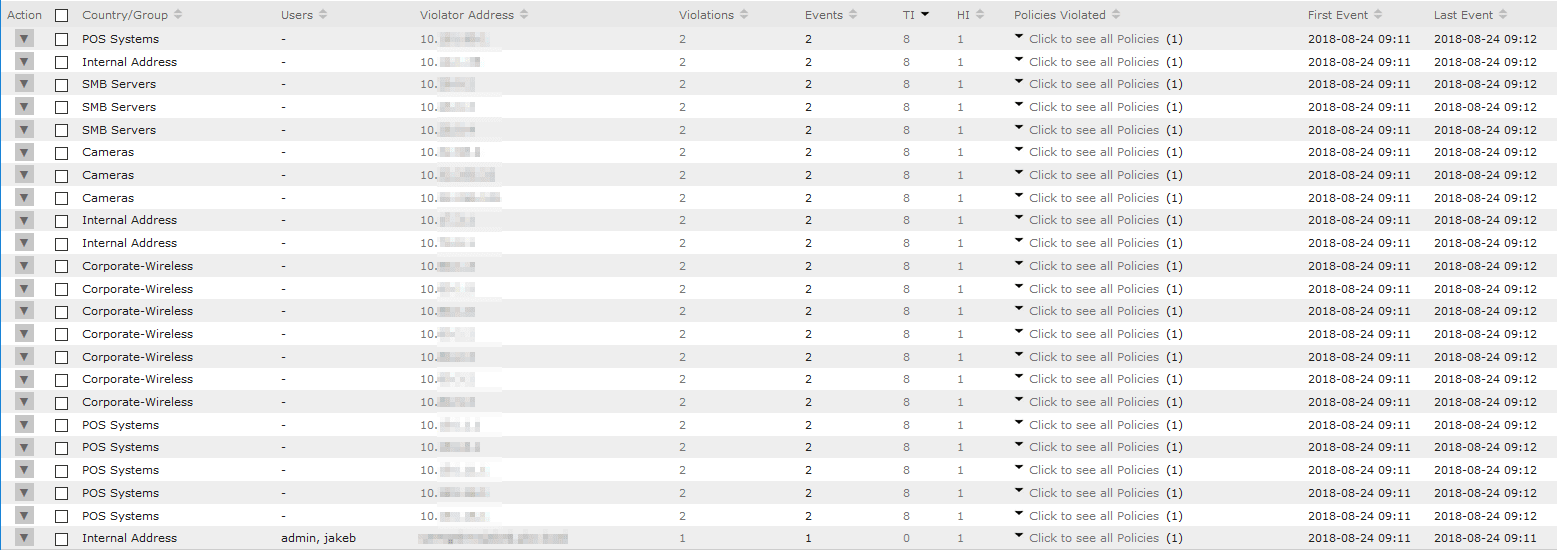Sort by Last Event column arrows
Viewport: 1558px width, 550px height.
click(1502, 15)
